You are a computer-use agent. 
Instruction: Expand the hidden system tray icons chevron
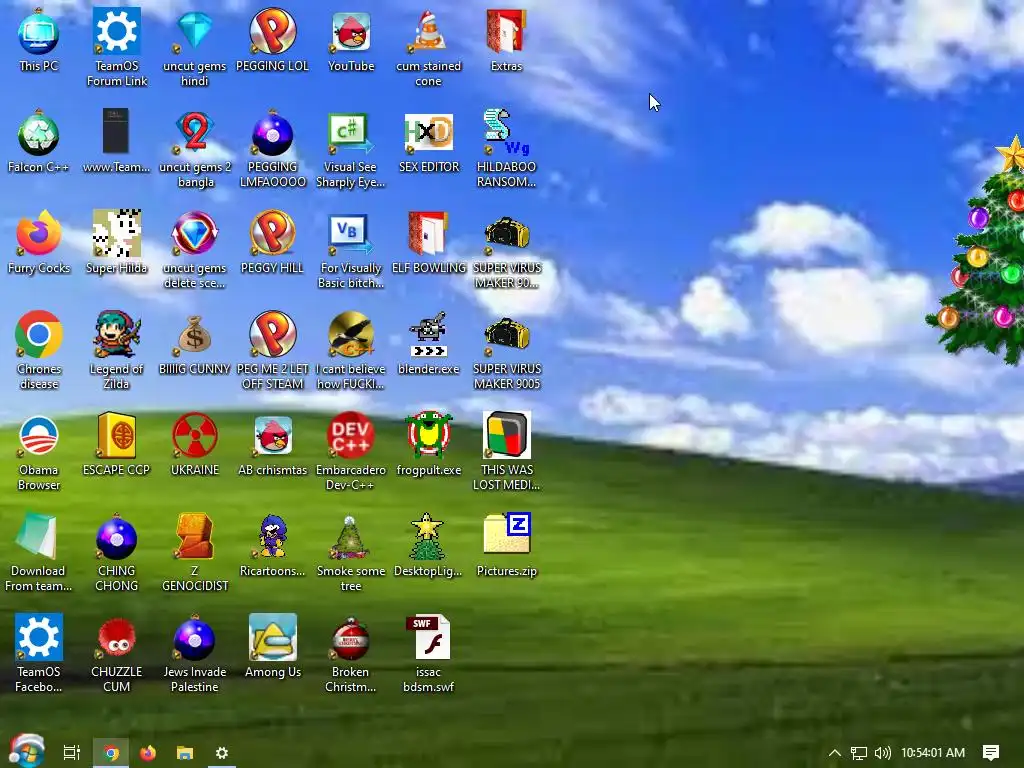tap(835, 753)
